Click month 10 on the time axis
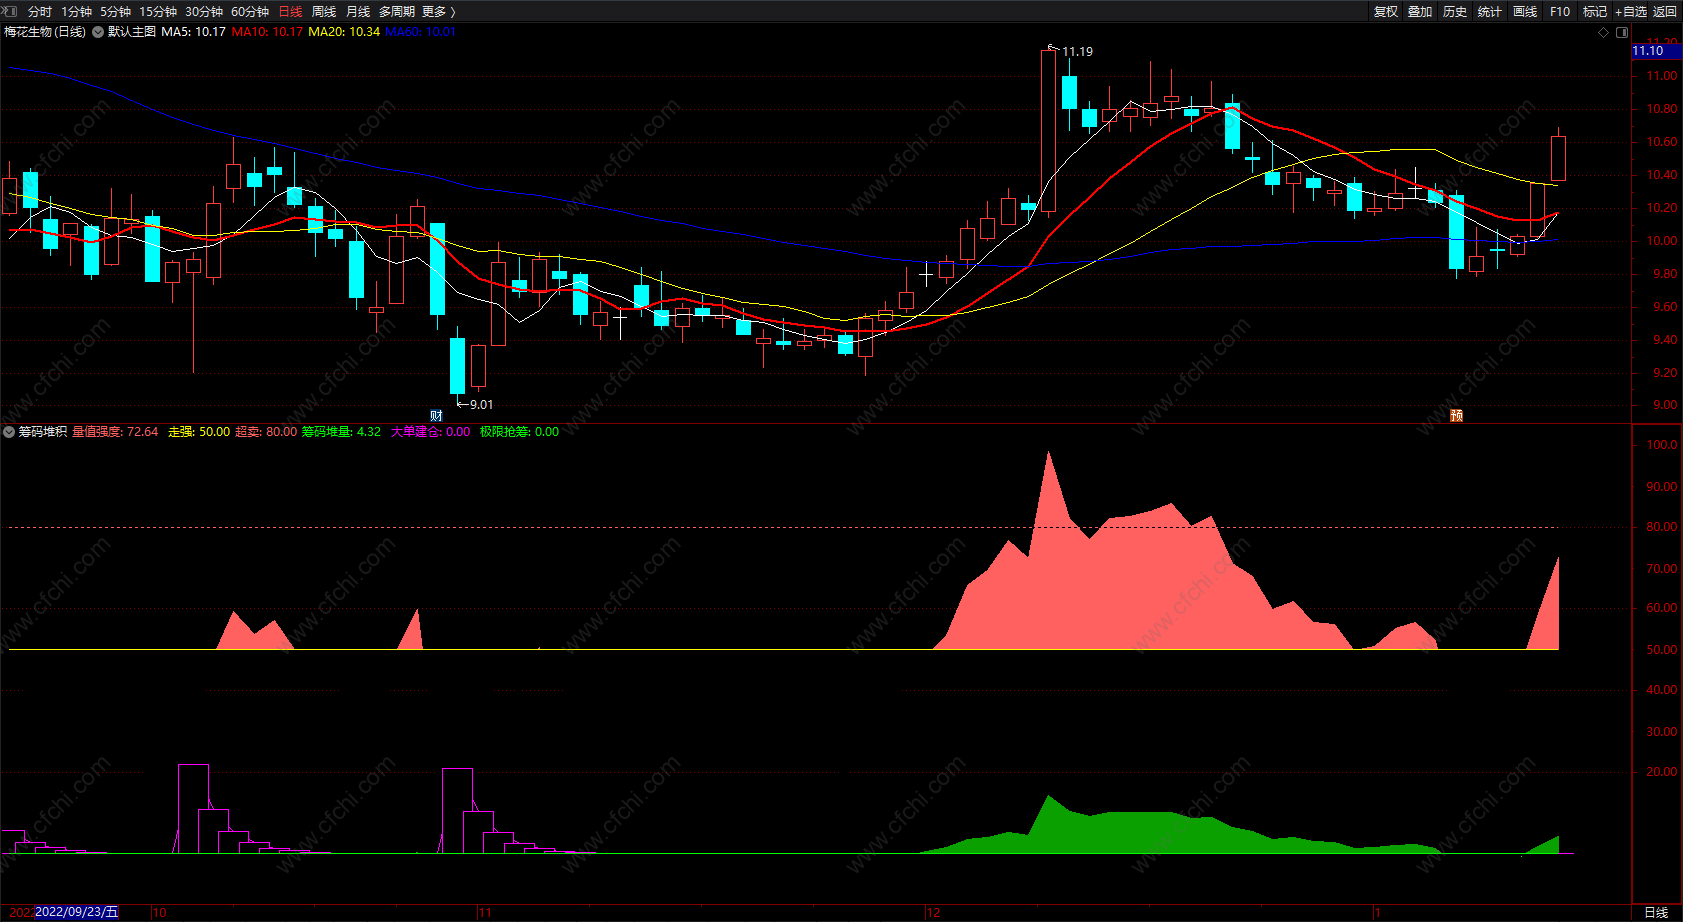 [x=159, y=912]
